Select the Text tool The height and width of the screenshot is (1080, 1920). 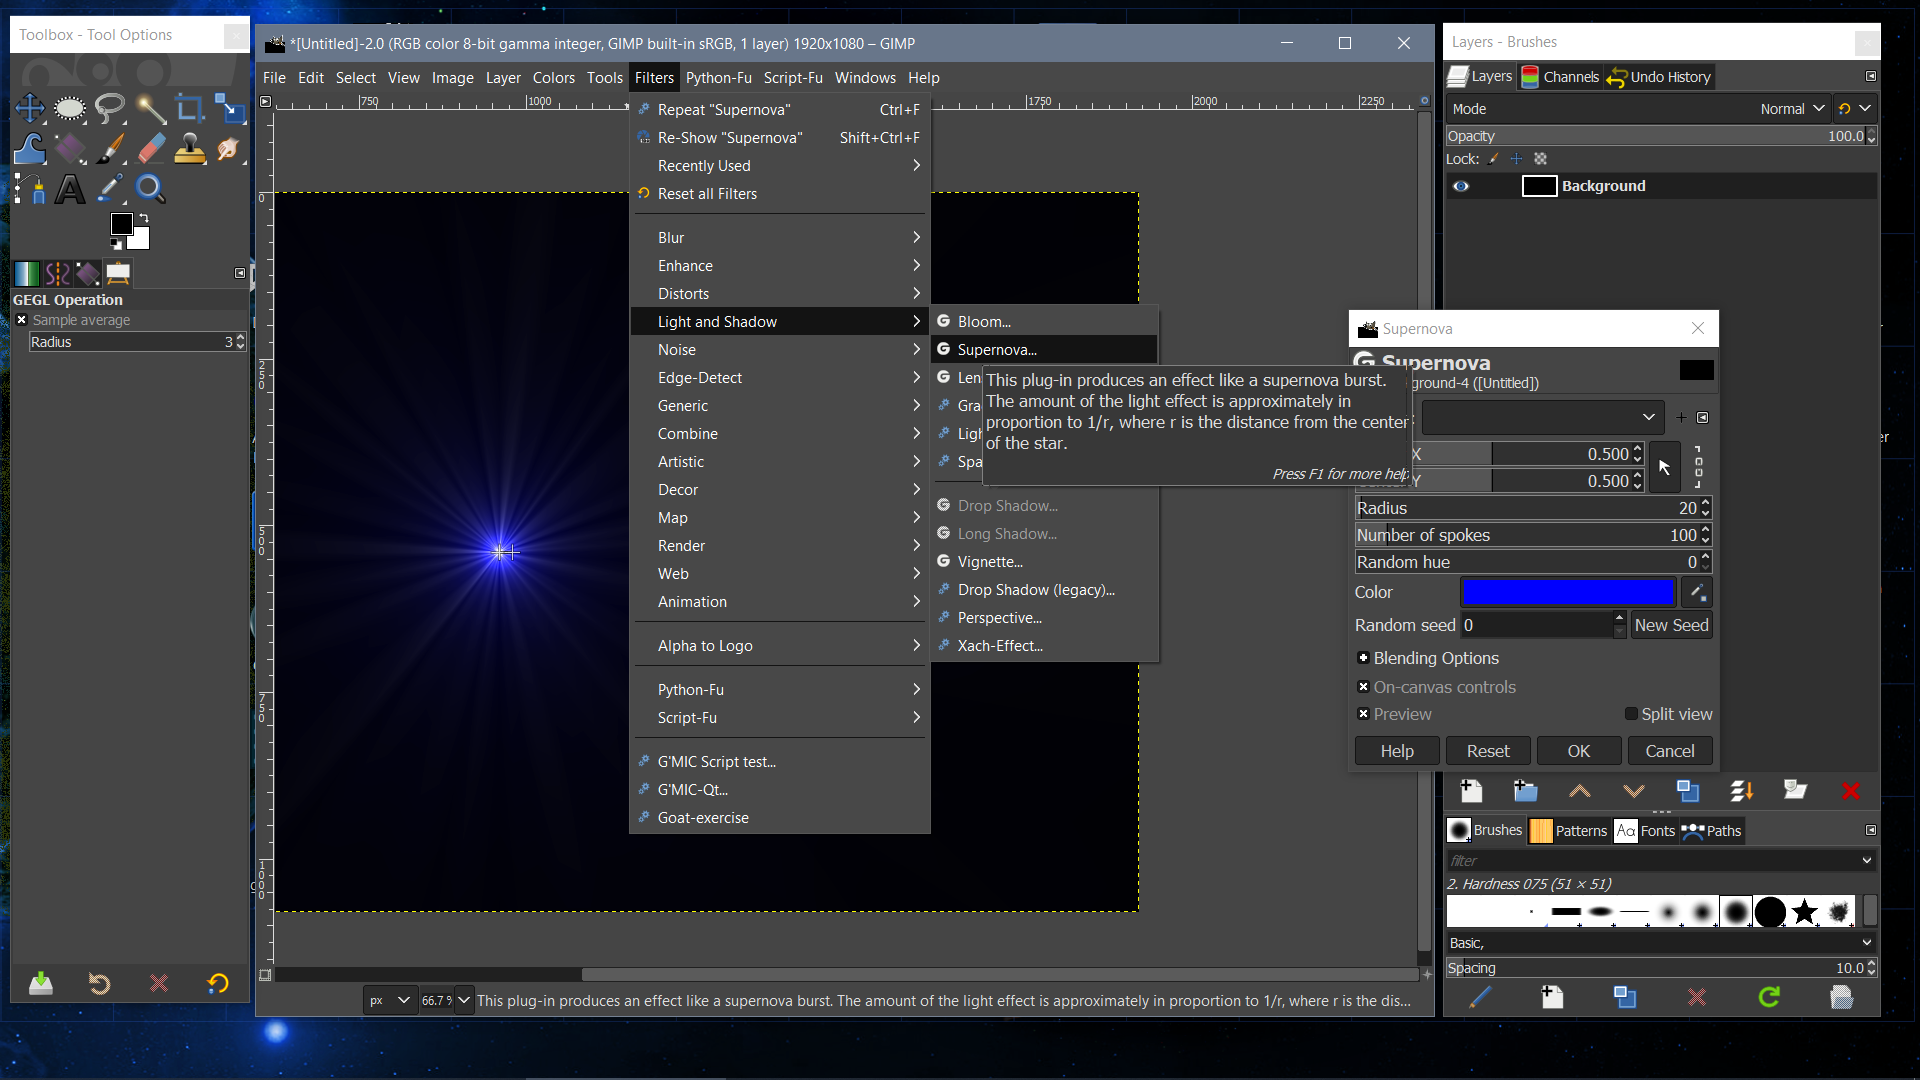(x=70, y=188)
